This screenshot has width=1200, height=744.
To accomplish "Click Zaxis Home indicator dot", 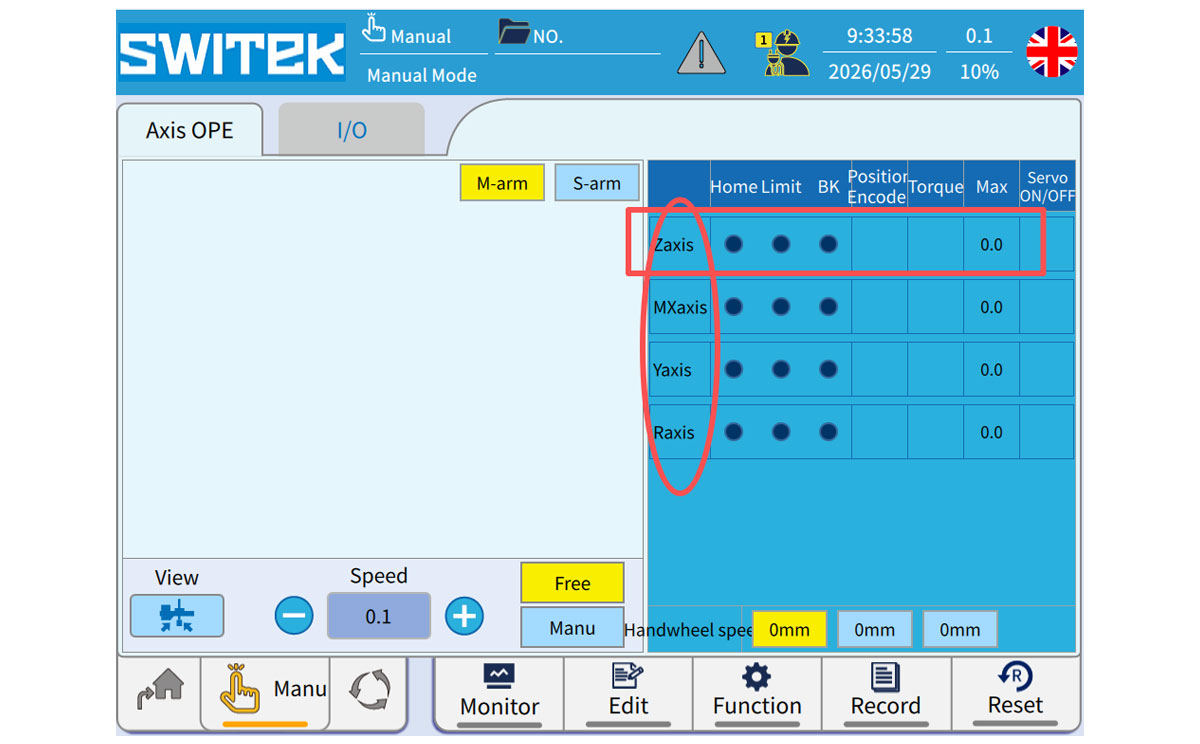I will tap(734, 244).
